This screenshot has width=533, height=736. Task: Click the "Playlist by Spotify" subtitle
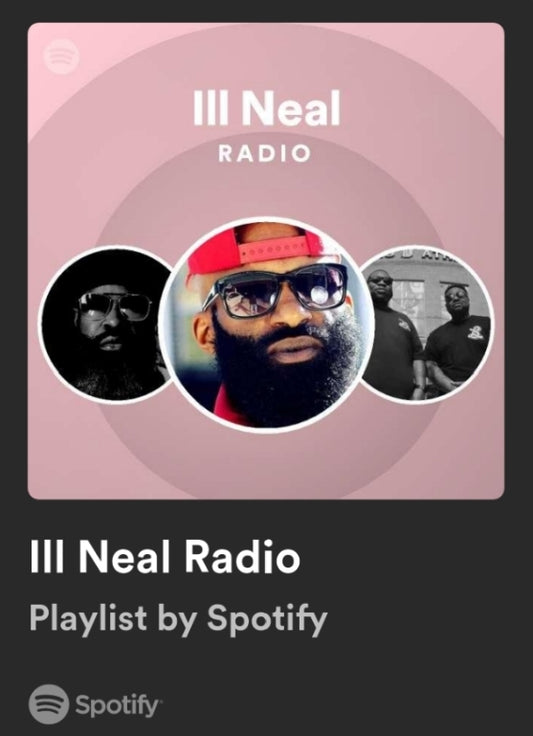[x=178, y=619]
